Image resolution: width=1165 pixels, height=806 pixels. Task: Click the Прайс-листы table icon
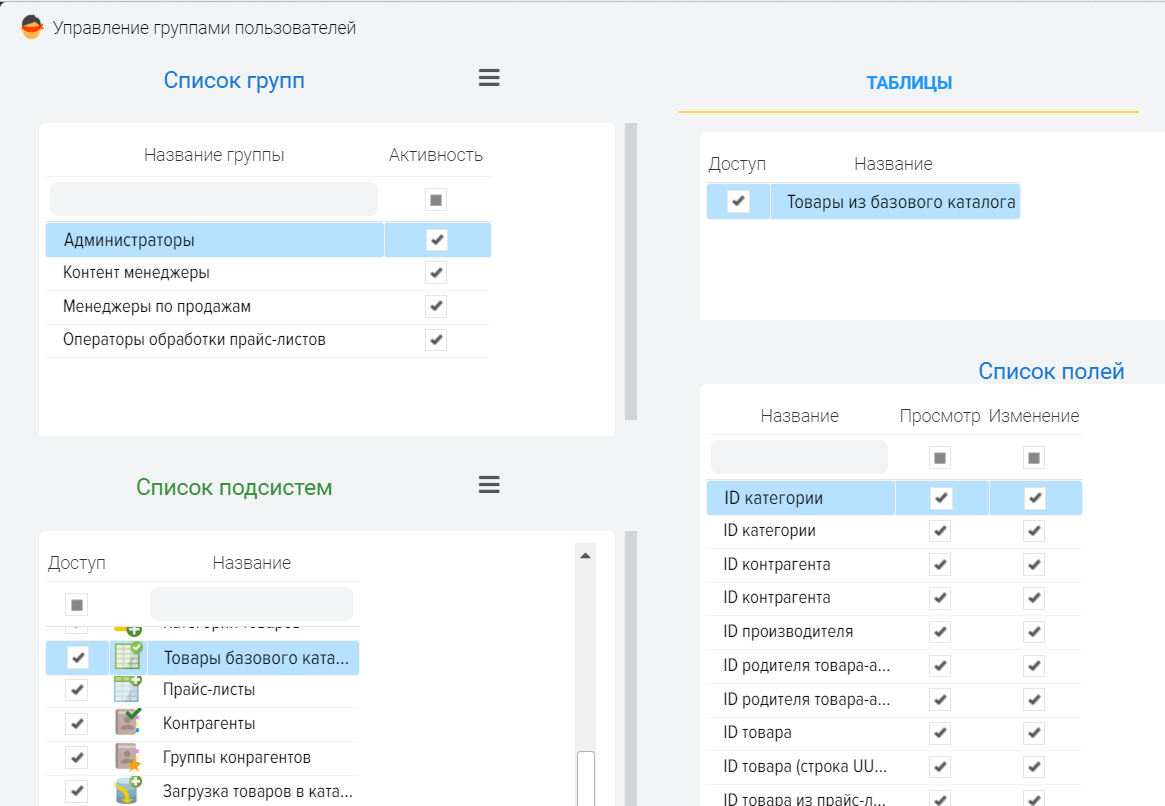tap(128, 689)
